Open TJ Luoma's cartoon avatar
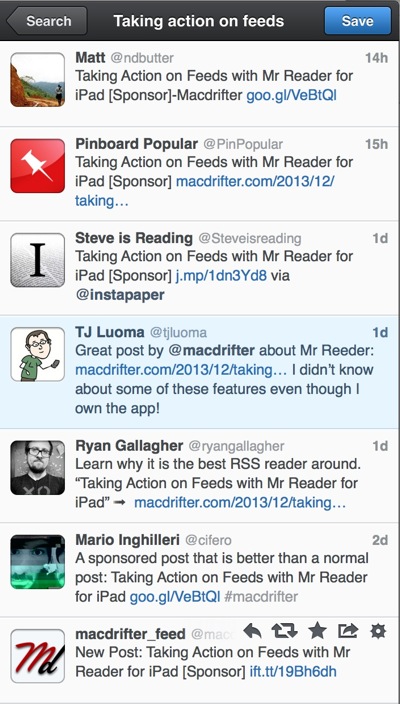This screenshot has width=400, height=704. pyautogui.click(x=38, y=354)
